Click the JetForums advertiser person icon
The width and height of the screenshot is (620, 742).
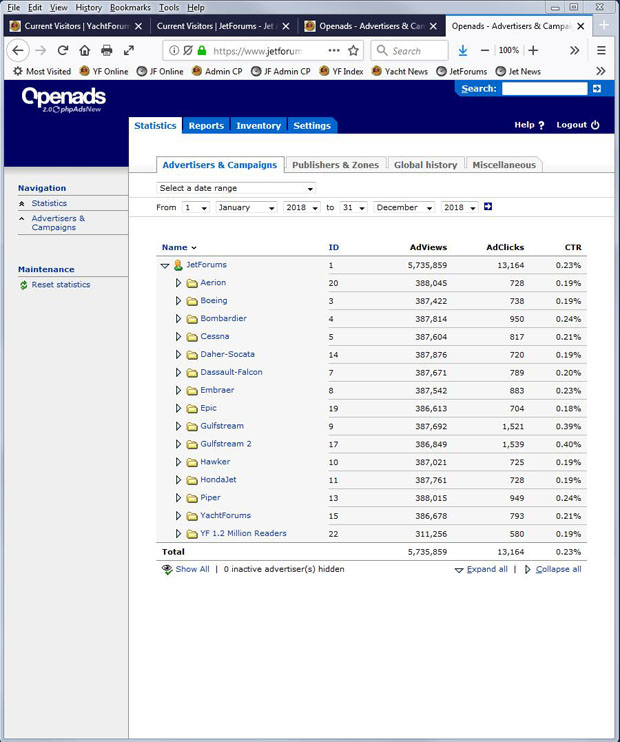click(x=178, y=265)
